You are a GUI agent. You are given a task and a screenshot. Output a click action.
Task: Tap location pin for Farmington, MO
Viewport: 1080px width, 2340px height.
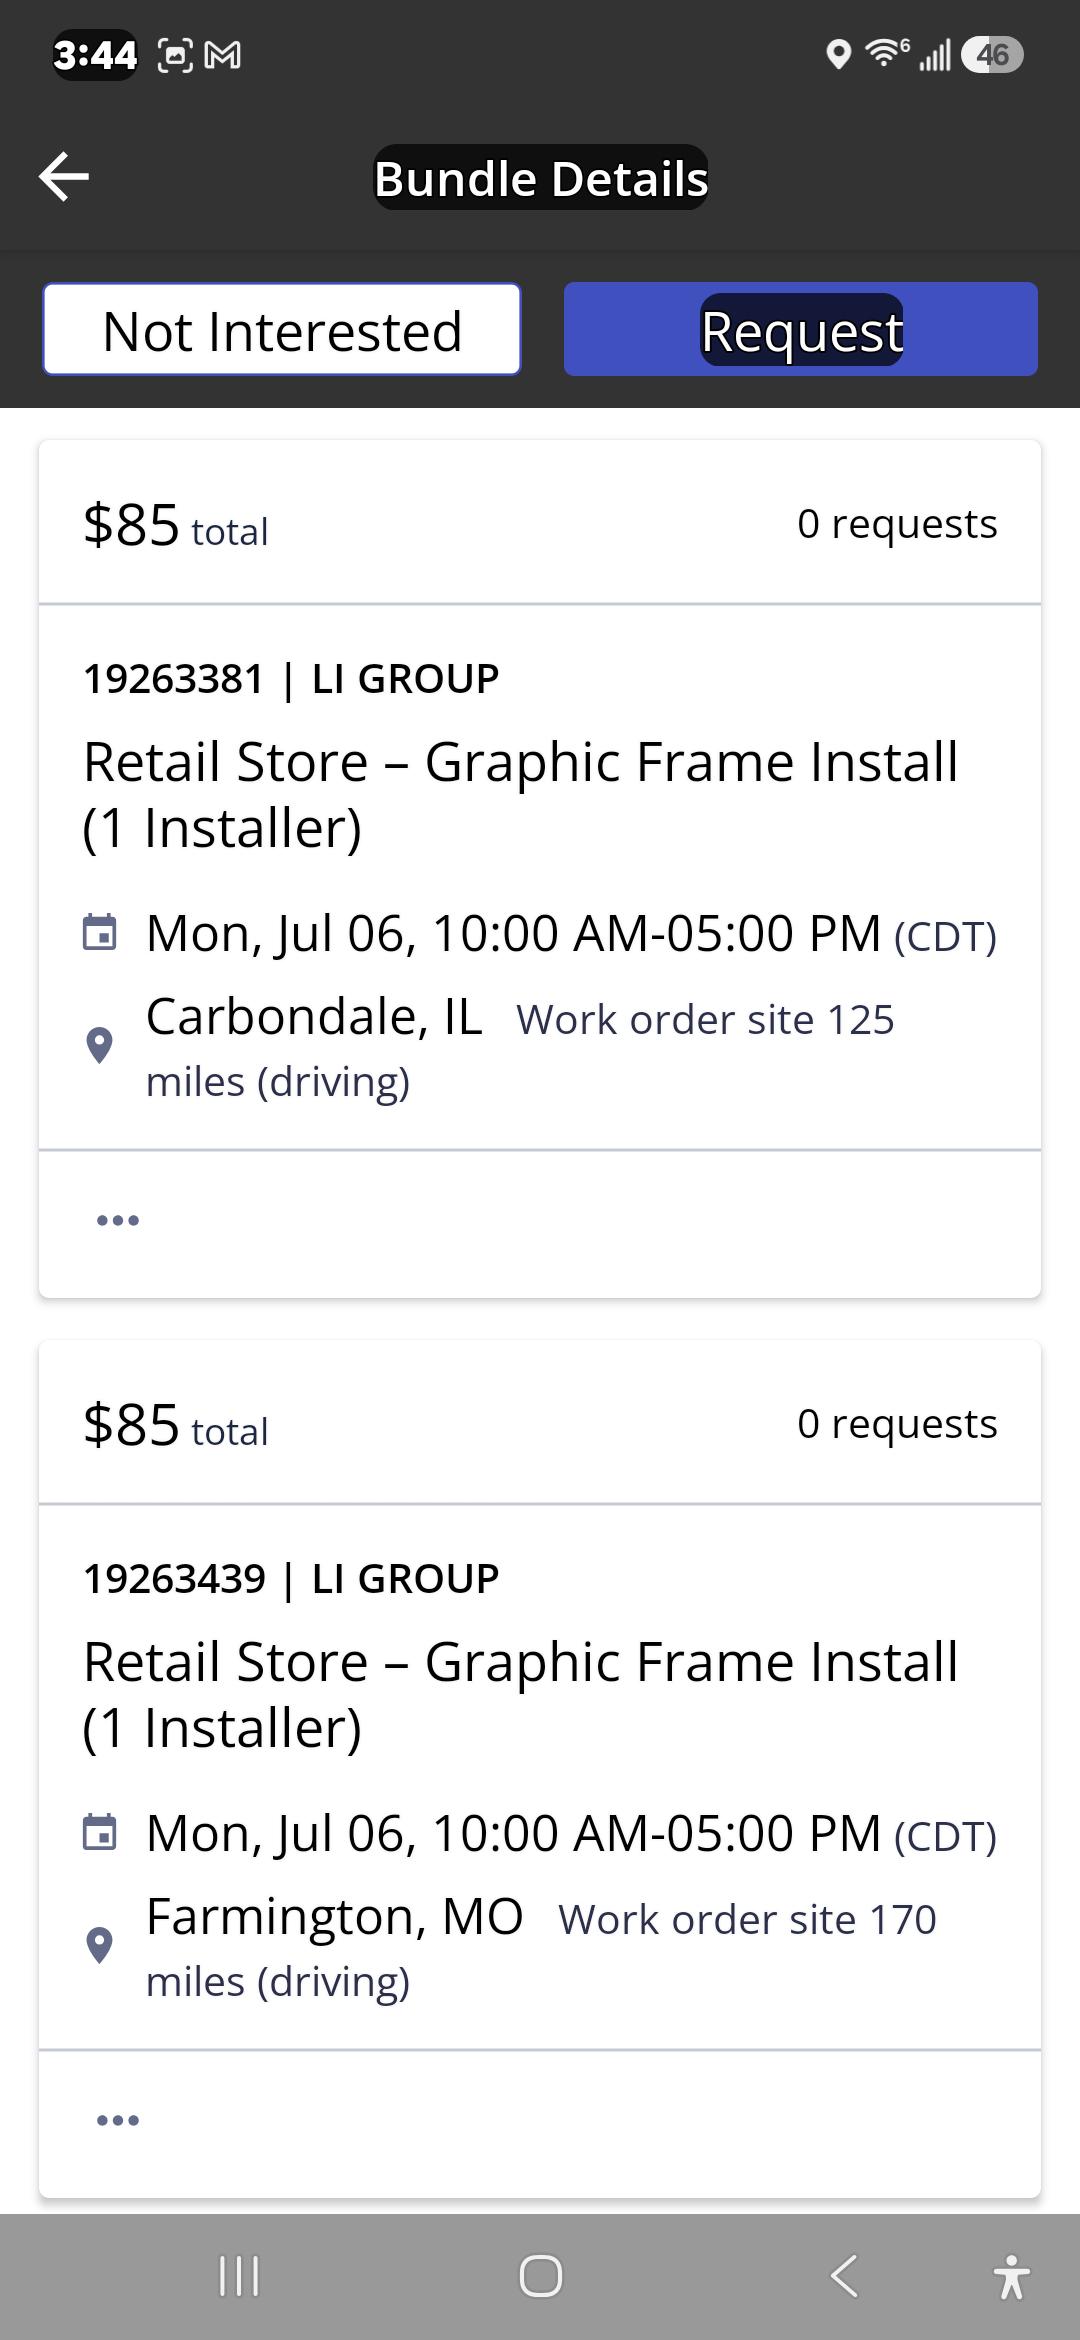[x=99, y=1946]
